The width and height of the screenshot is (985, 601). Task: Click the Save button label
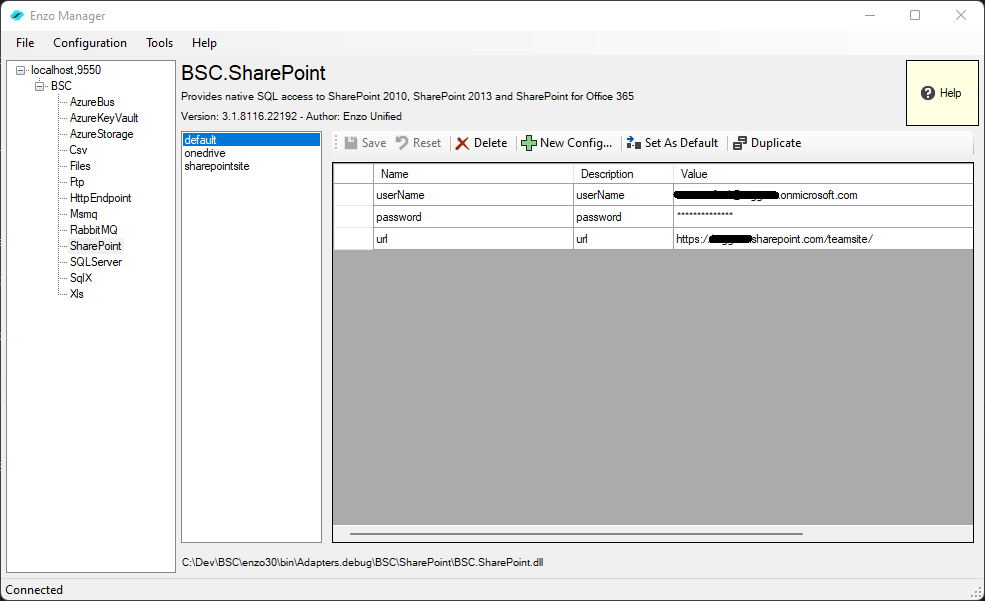point(374,143)
